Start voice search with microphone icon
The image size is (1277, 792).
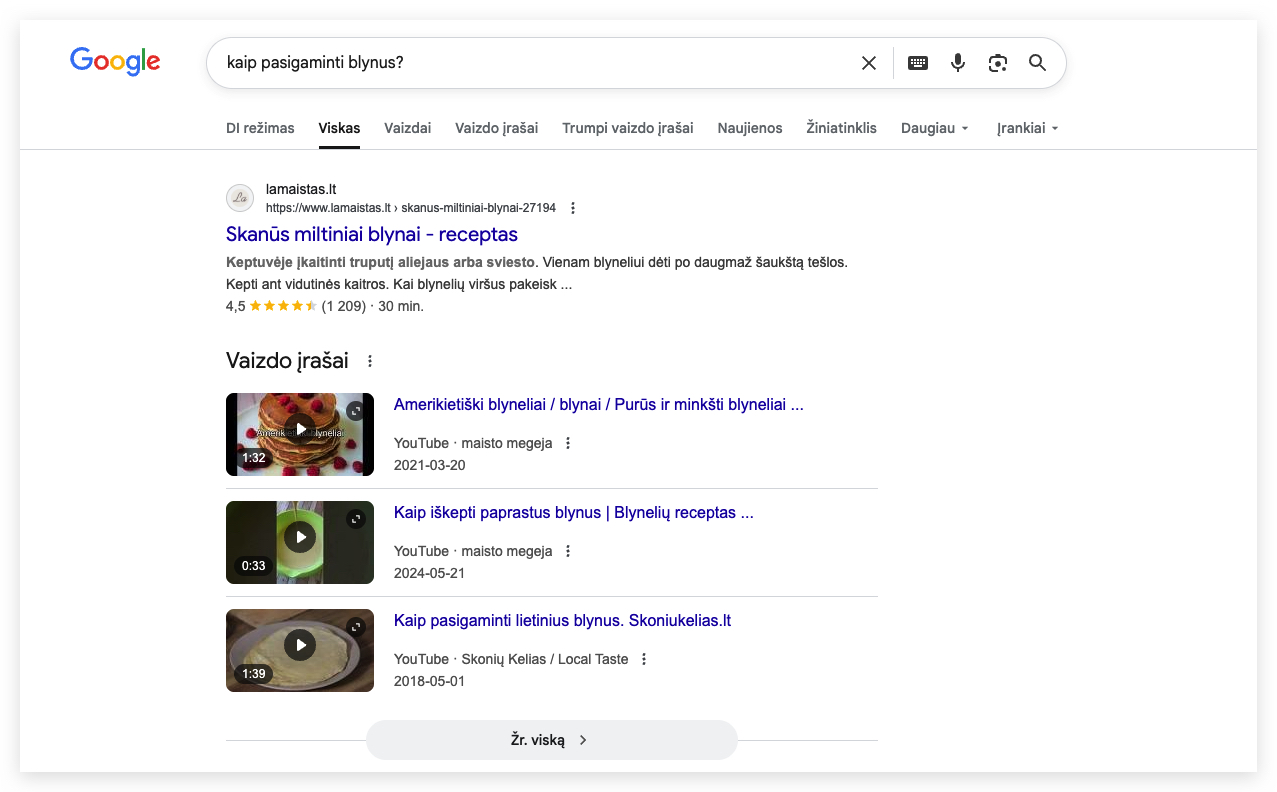pos(957,63)
